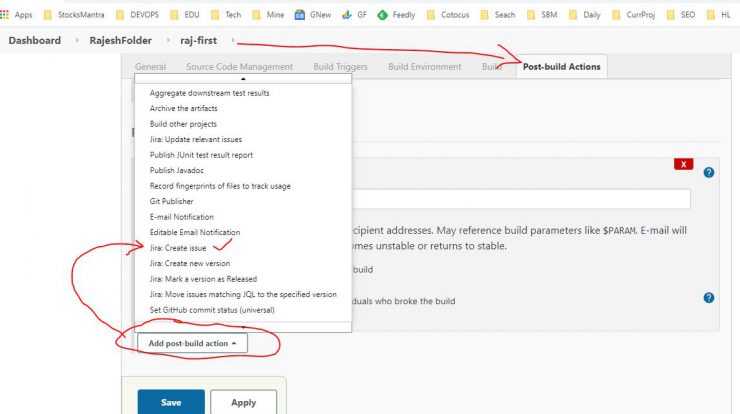The height and width of the screenshot is (414, 740).
Task: Open the GNew bookmark
Action: (312, 15)
